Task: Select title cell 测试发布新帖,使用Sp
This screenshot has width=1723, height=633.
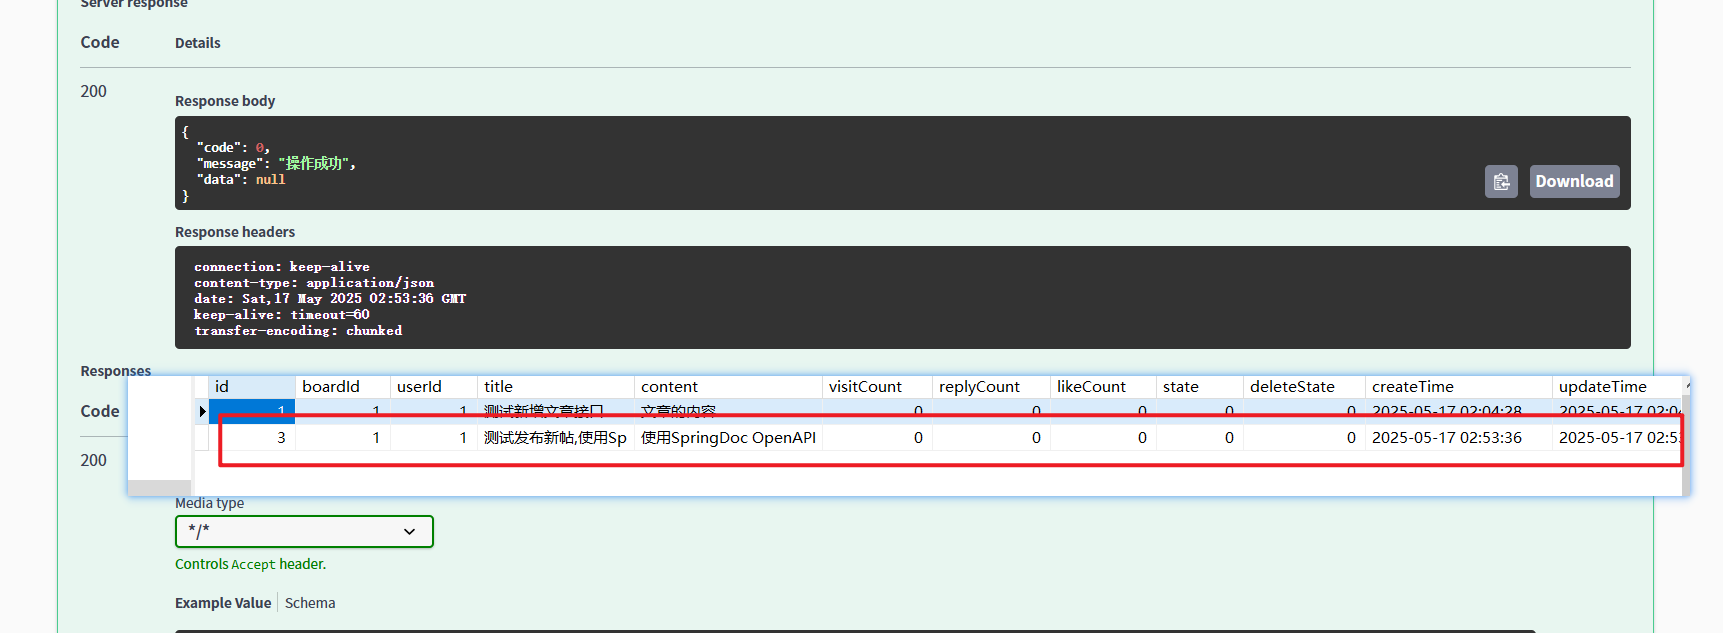Action: click(556, 438)
